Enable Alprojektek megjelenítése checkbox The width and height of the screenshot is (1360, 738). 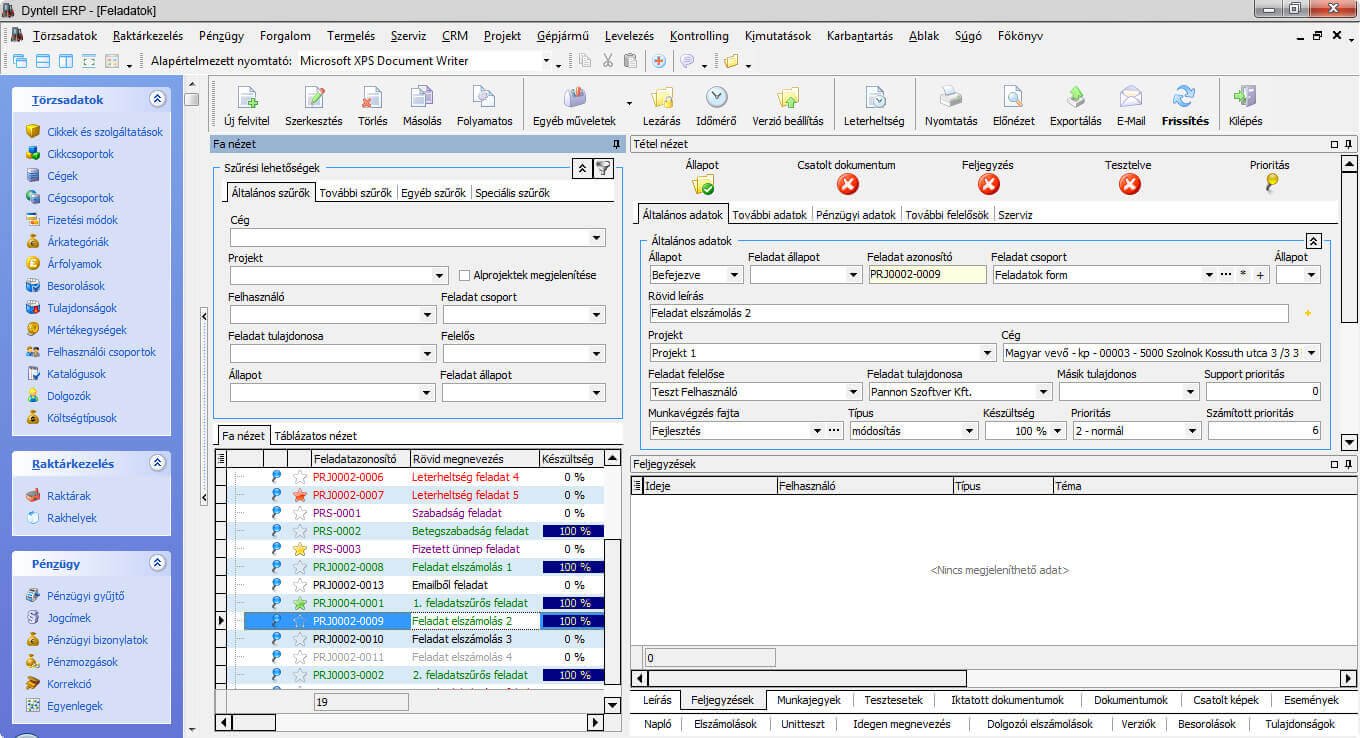[465, 275]
